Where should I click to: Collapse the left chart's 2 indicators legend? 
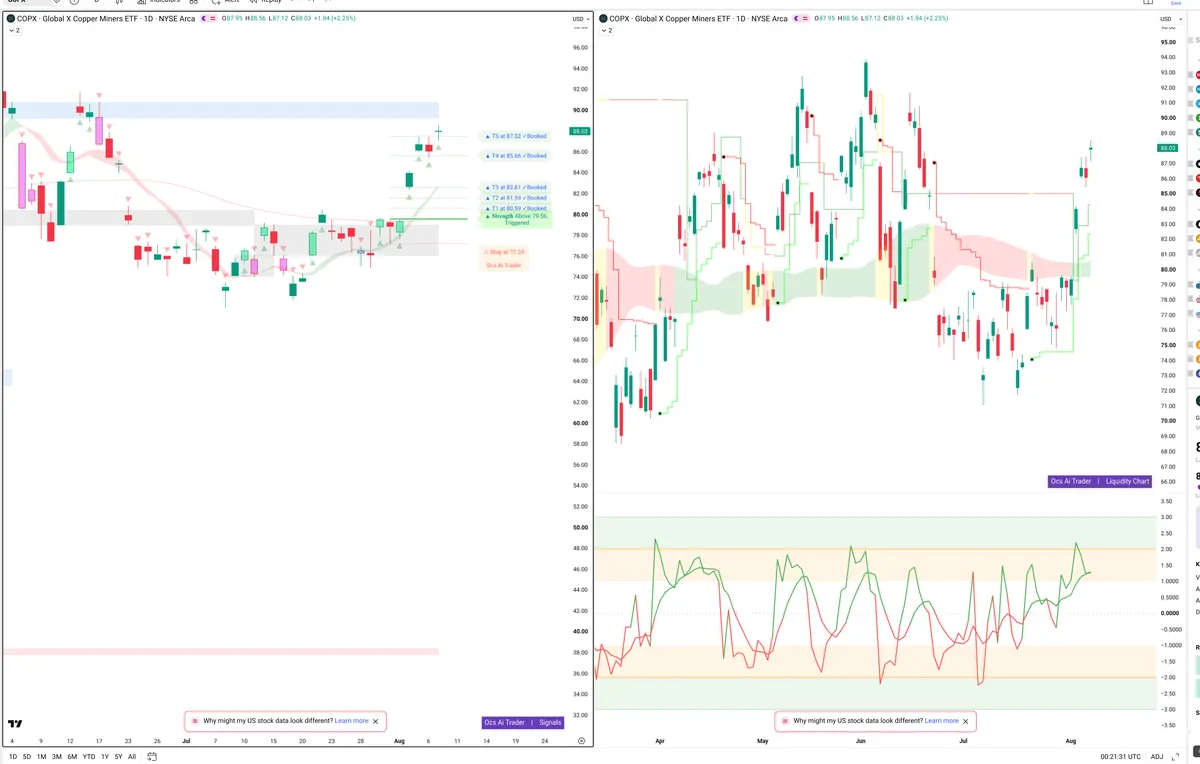14,31
